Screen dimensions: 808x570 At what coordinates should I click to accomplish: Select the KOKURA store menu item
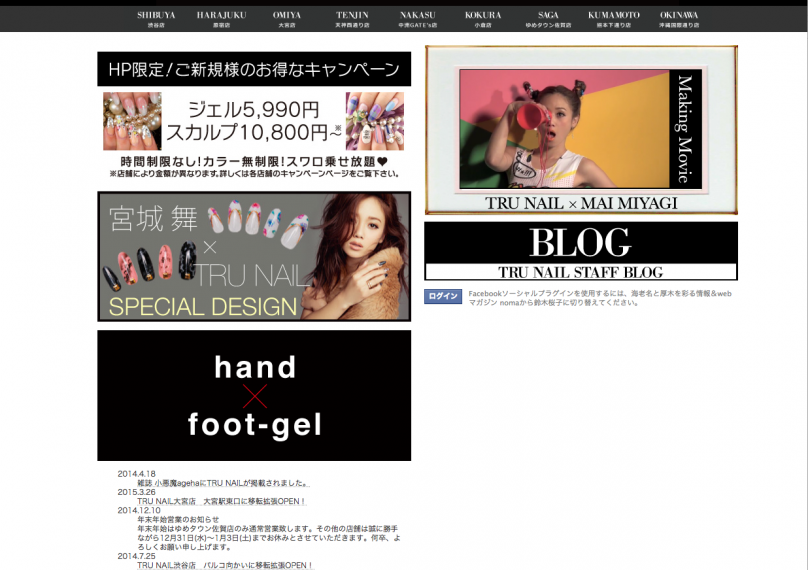(x=483, y=19)
